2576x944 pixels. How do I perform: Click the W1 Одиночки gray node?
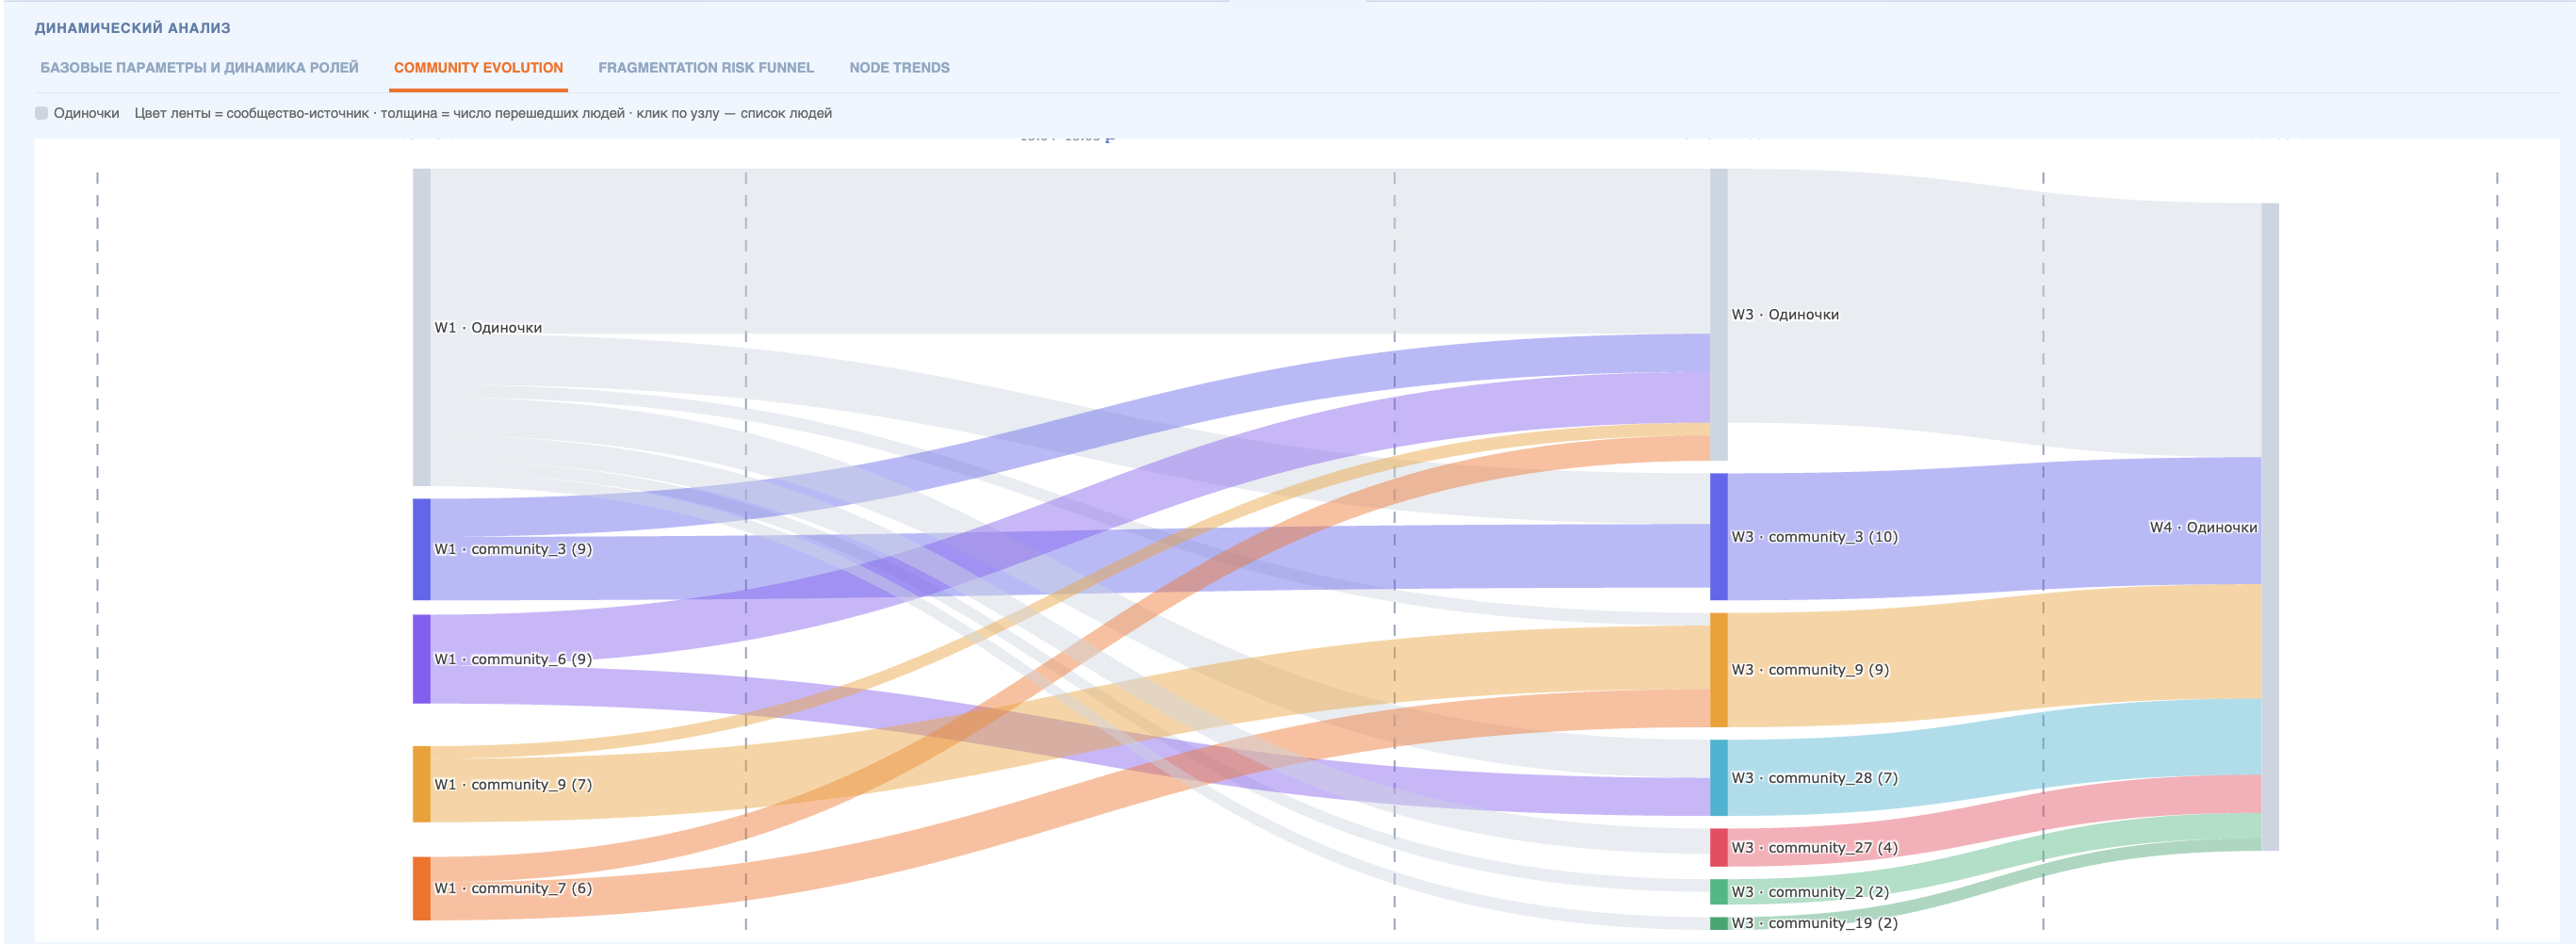click(x=422, y=327)
